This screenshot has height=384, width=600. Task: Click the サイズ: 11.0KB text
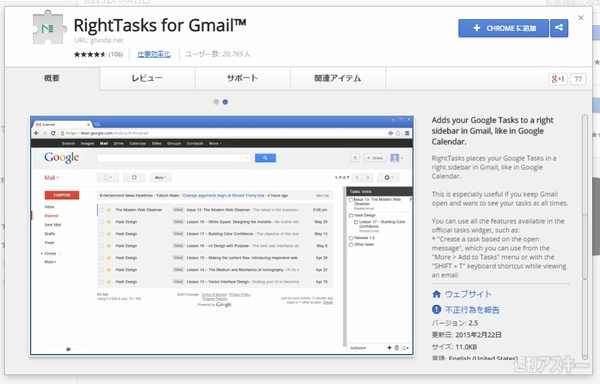click(x=454, y=347)
